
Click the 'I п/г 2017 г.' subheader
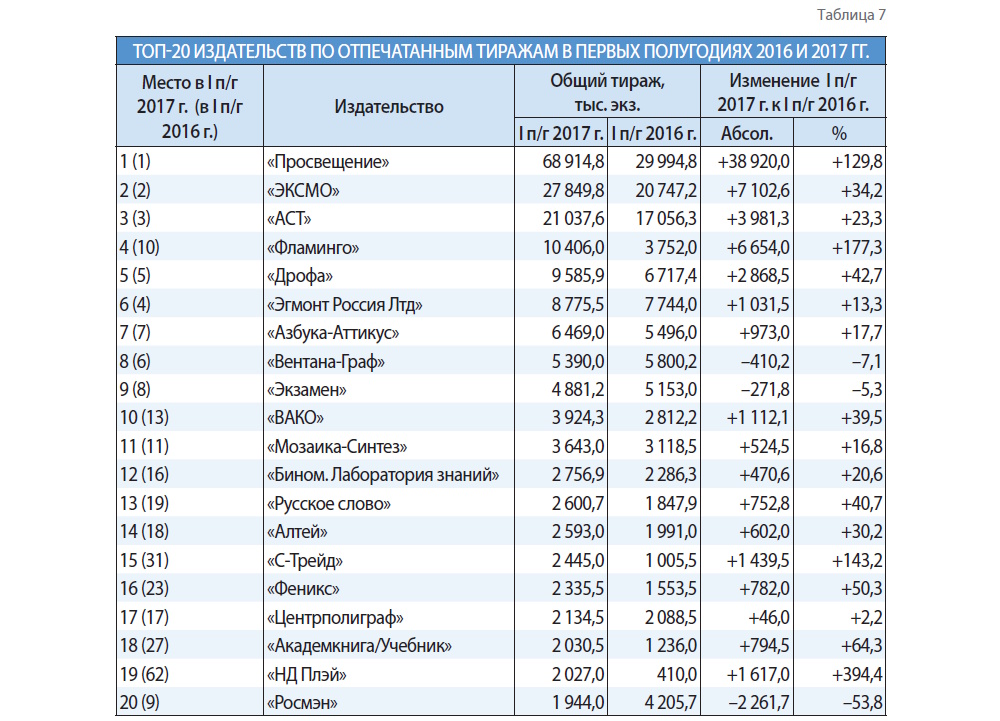coord(561,133)
